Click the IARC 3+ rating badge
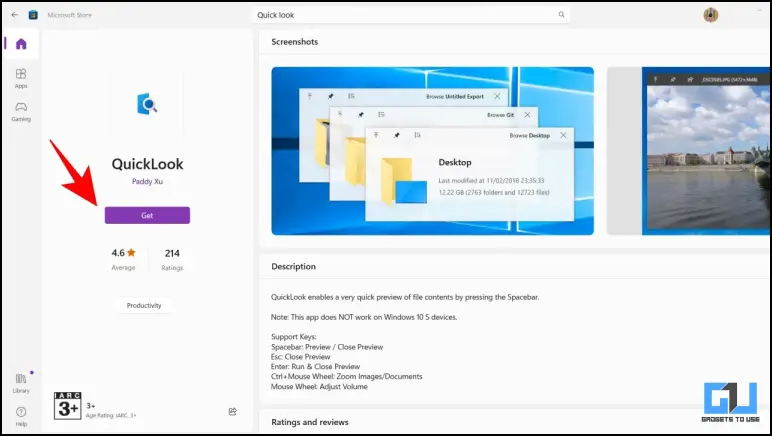 pyautogui.click(x=67, y=405)
